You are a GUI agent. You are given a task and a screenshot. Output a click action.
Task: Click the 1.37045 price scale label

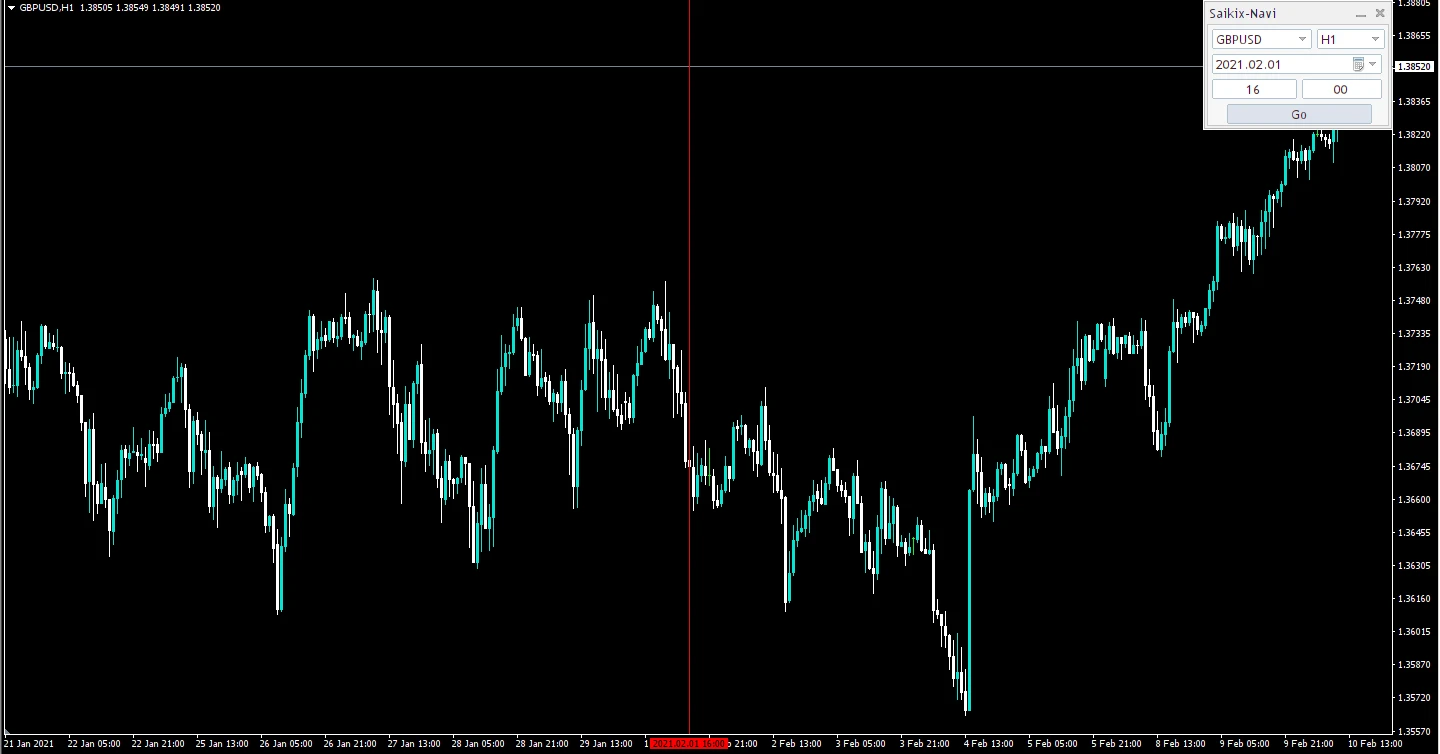(1413, 400)
